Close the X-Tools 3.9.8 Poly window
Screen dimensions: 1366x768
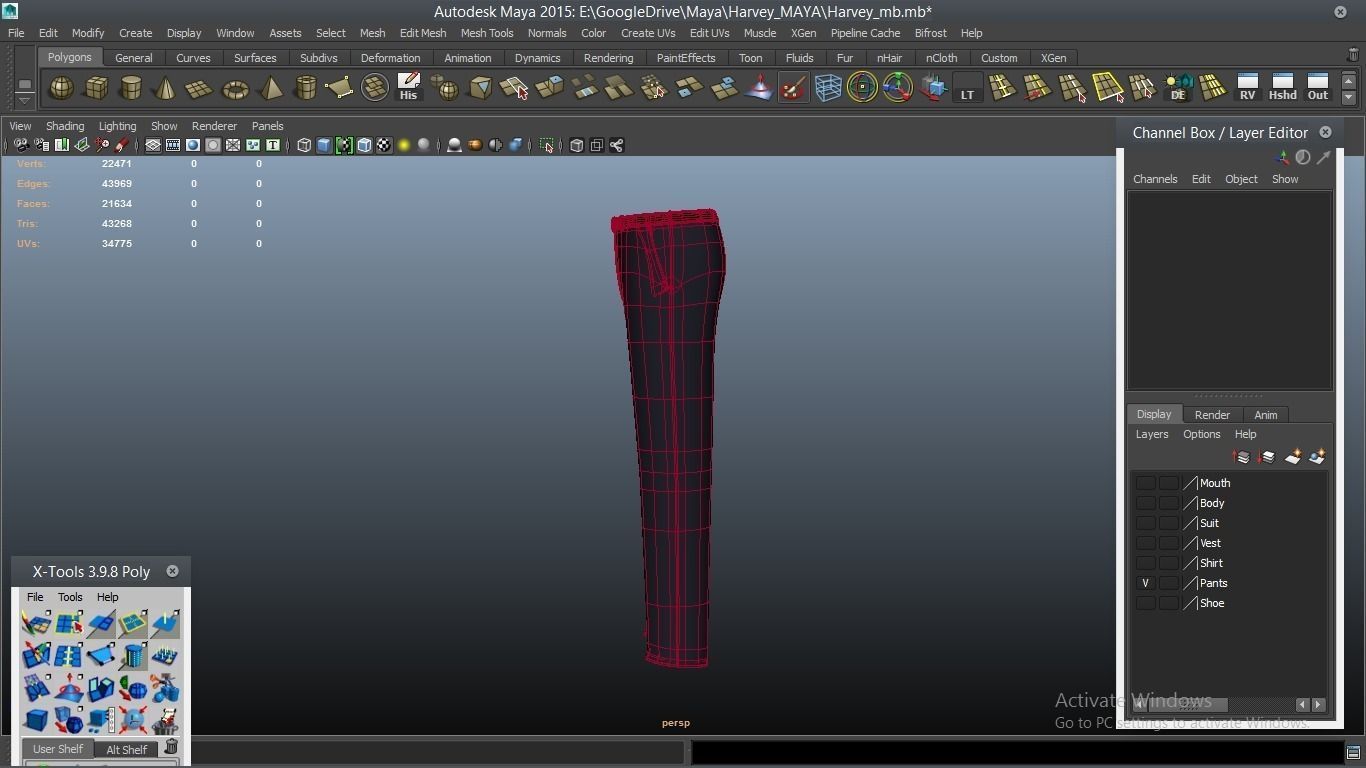(172, 571)
